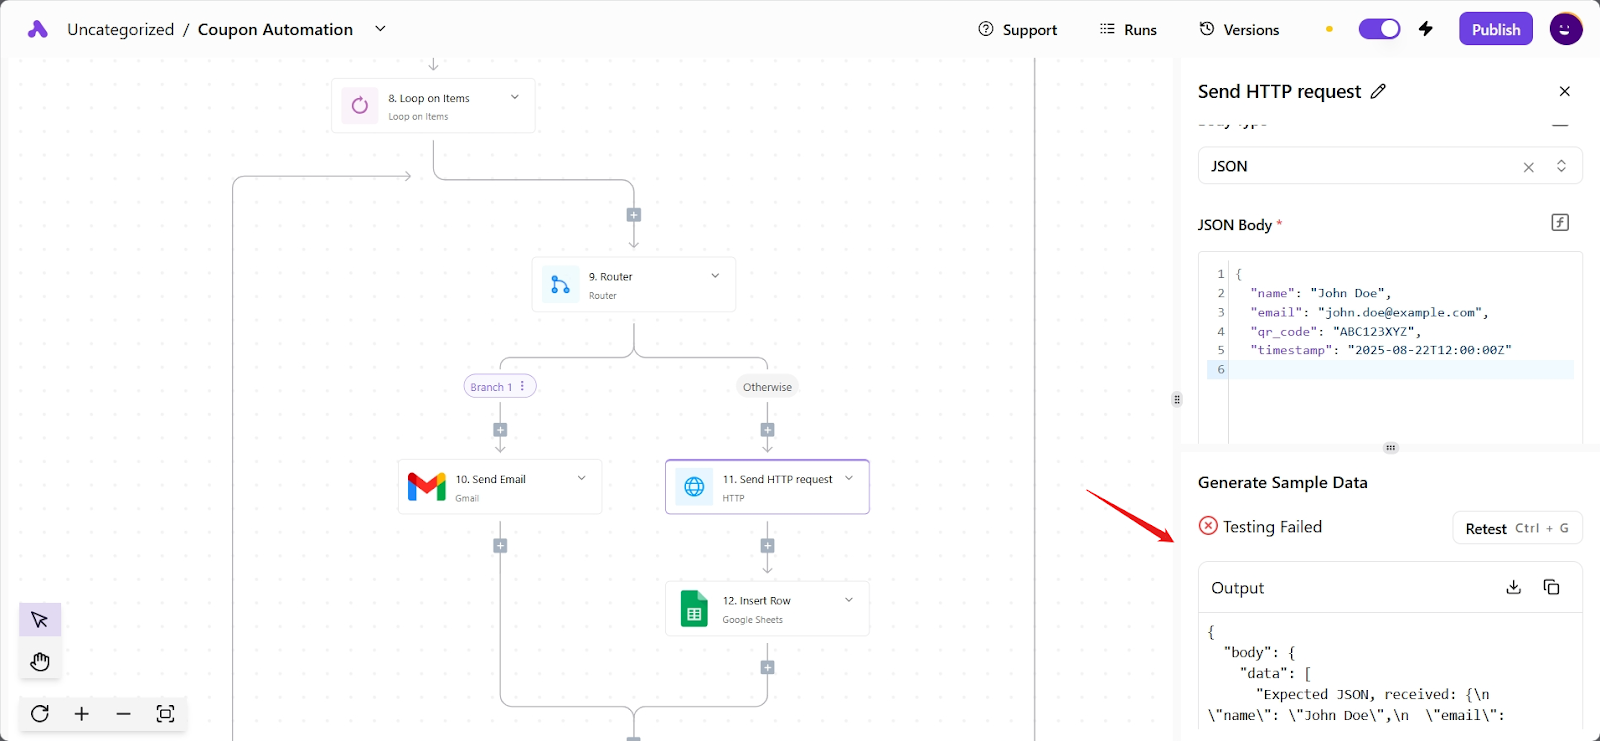This screenshot has height=741, width=1600.
Task: Open the user avatar menu
Action: click(1566, 29)
